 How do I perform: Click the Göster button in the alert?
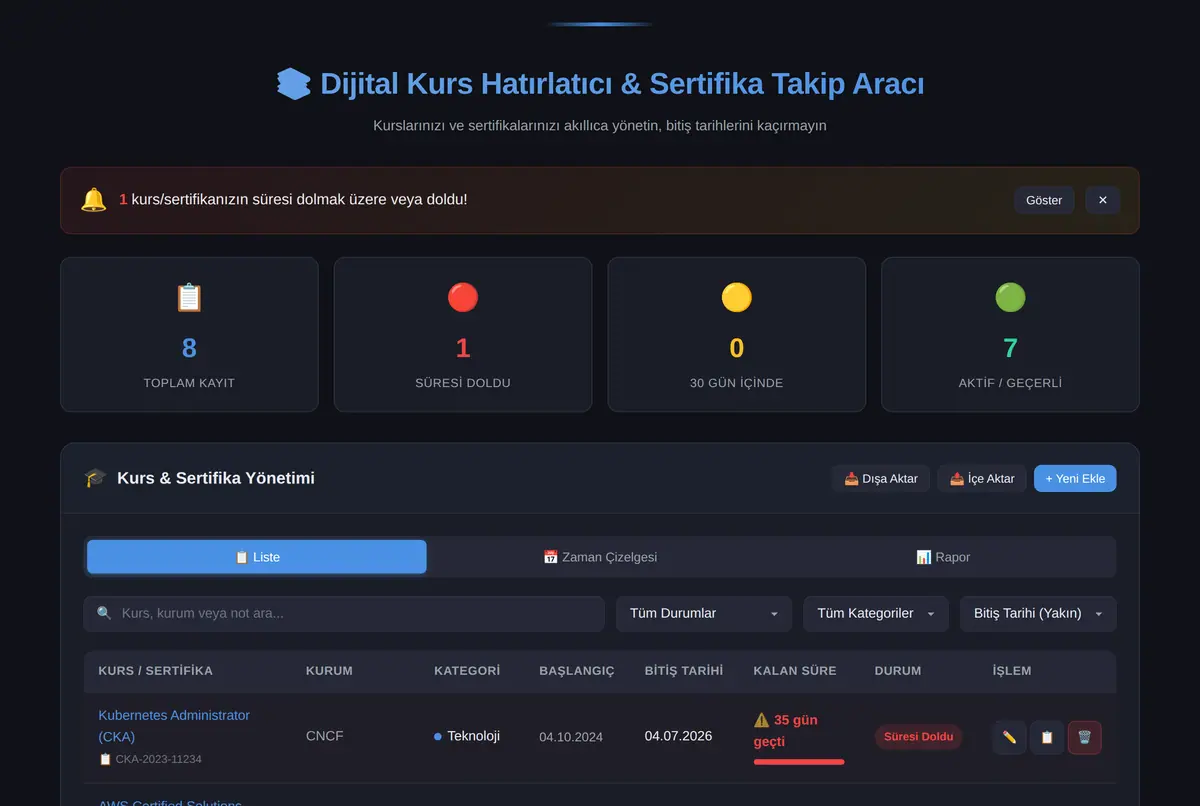tap(1044, 200)
